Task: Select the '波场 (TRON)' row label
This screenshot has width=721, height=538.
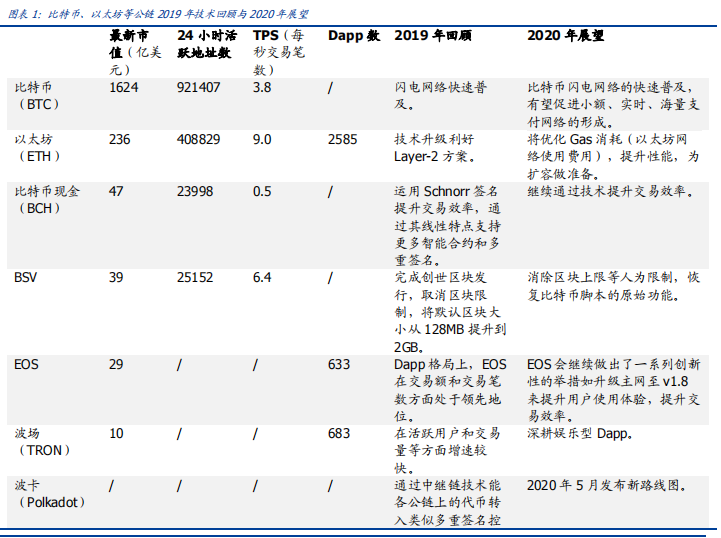Action: (42, 442)
